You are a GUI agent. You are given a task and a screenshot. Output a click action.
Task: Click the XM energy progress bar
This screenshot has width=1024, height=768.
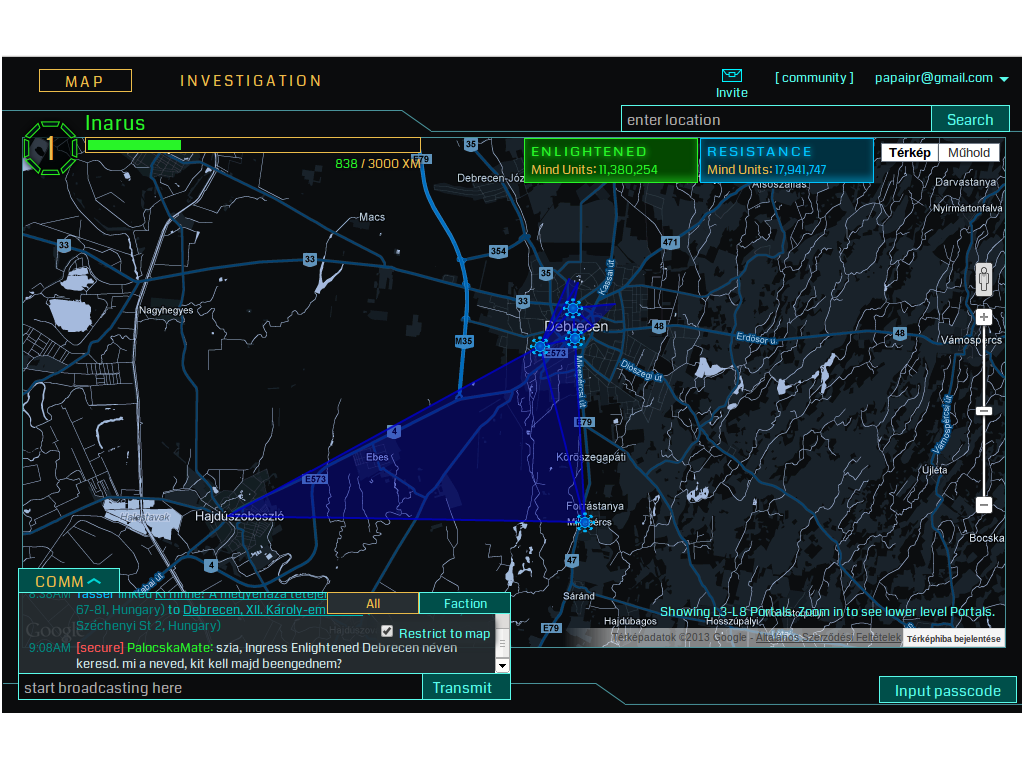[253, 145]
